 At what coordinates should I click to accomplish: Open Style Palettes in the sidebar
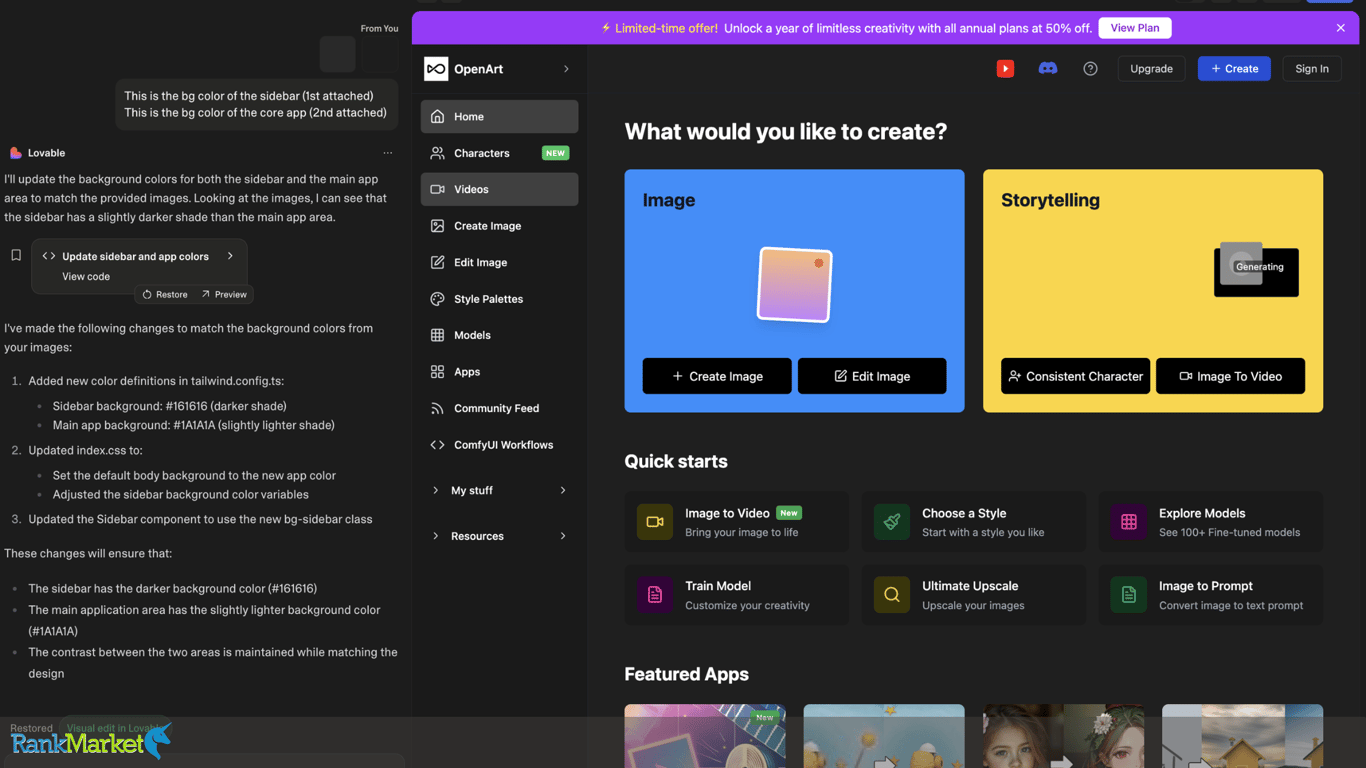click(x=499, y=299)
